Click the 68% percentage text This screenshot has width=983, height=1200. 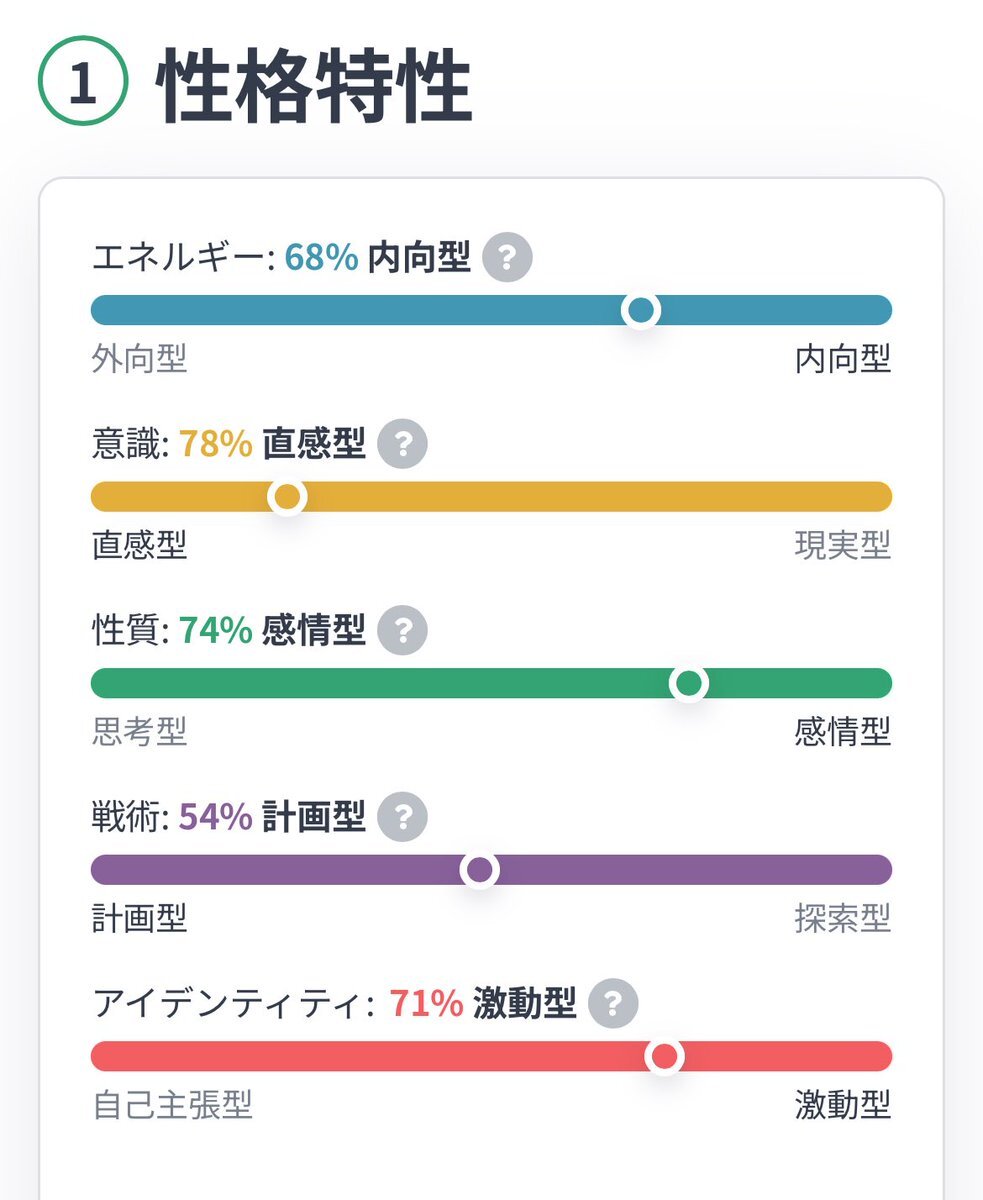tap(321, 259)
